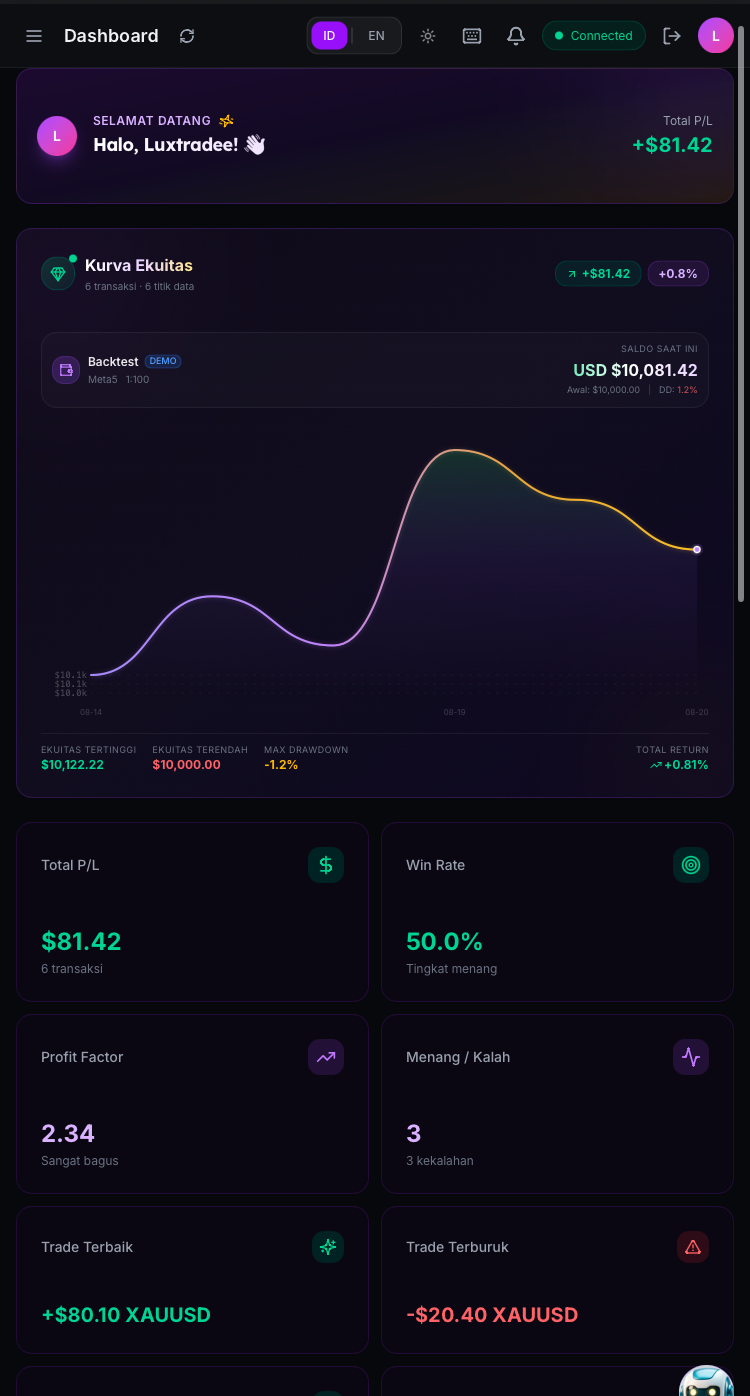Click the Backtest account wallet icon

click(x=66, y=370)
